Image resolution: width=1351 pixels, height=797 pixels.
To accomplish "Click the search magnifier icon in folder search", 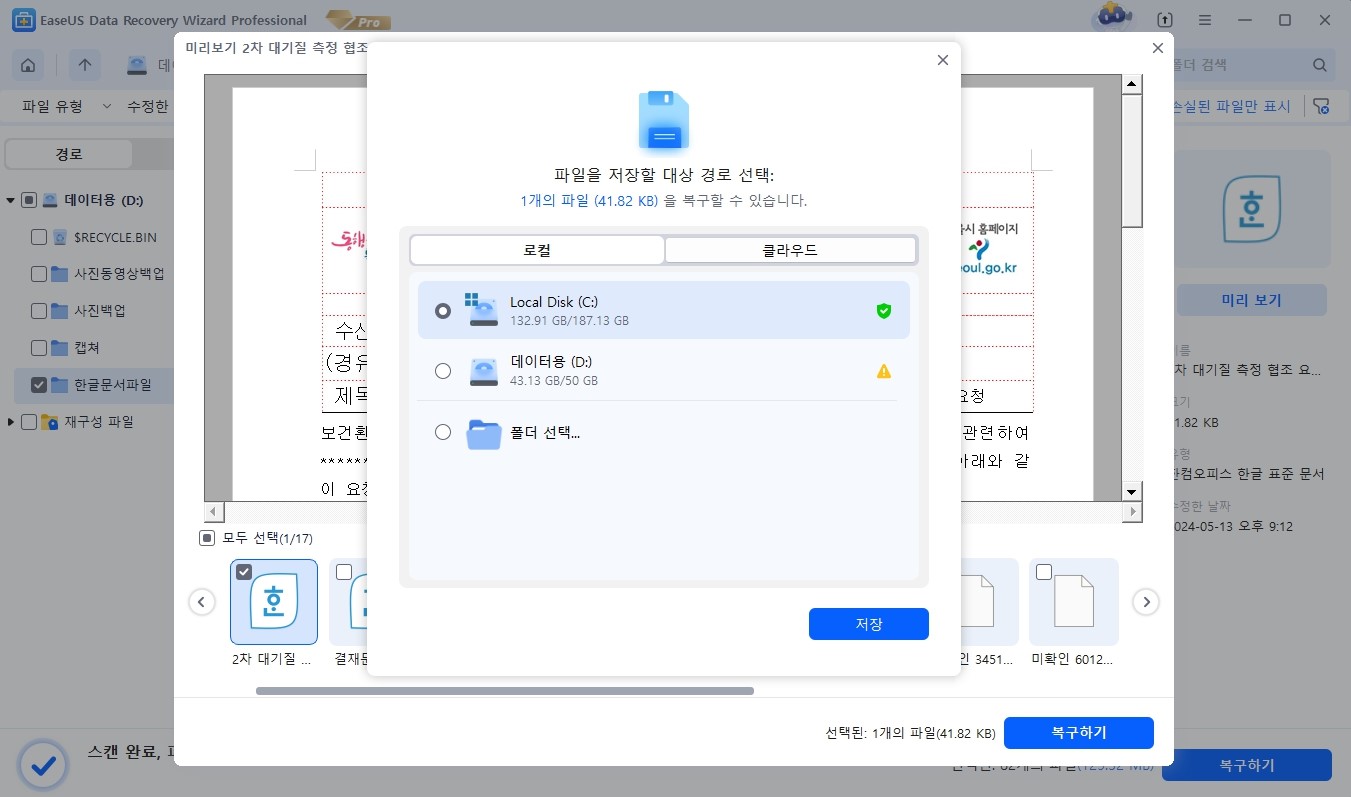I will pos(1319,64).
